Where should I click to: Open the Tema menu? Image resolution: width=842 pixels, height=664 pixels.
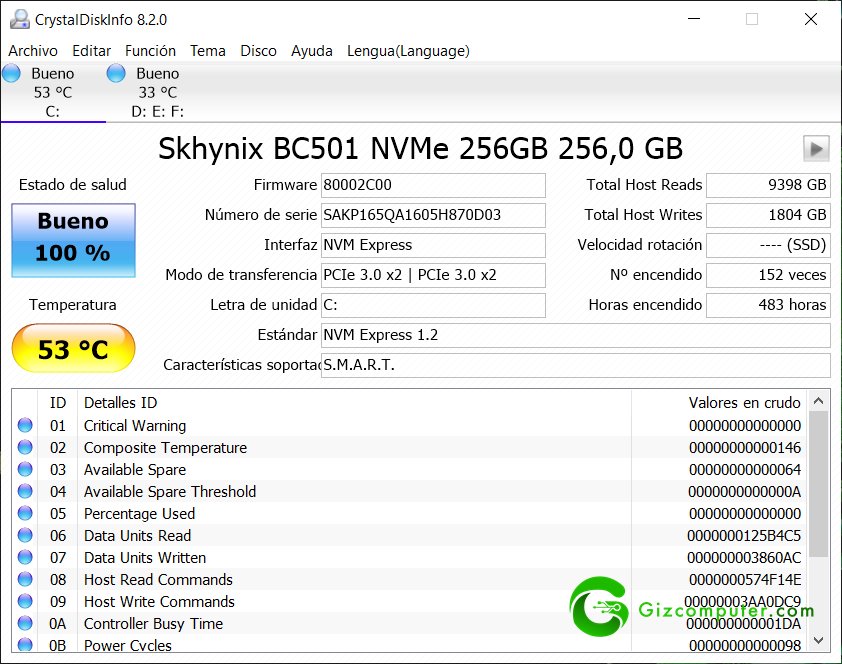[x=208, y=51]
